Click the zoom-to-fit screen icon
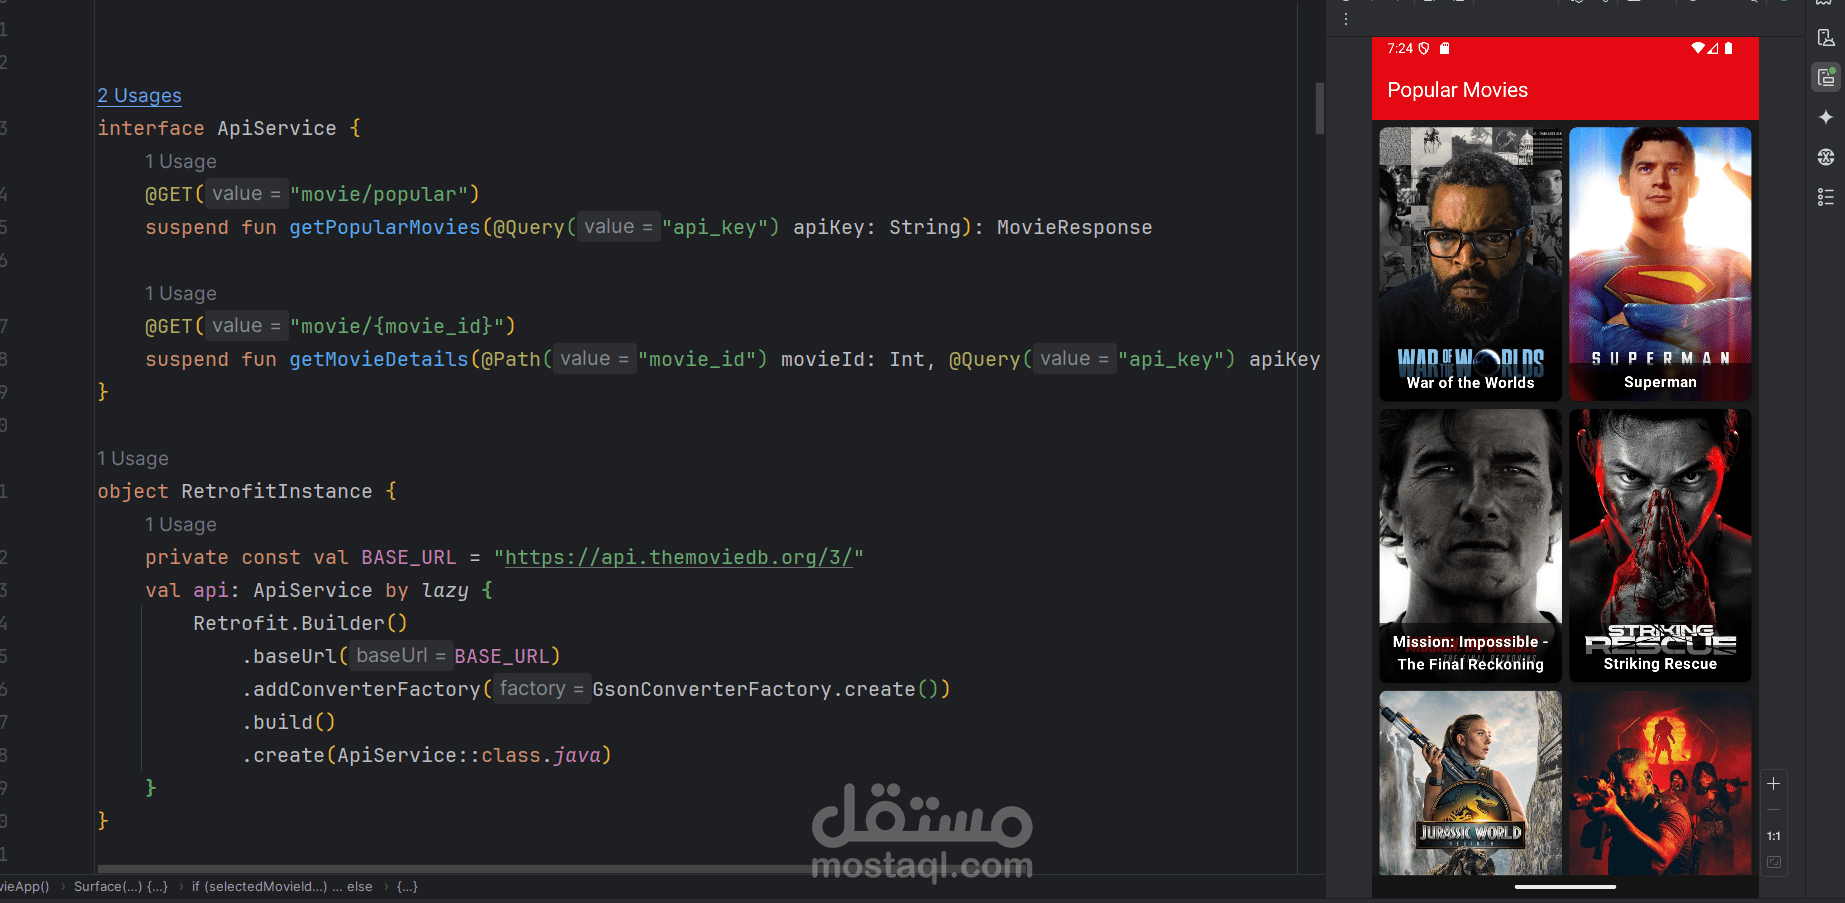This screenshot has height=903, width=1845. [1773, 862]
